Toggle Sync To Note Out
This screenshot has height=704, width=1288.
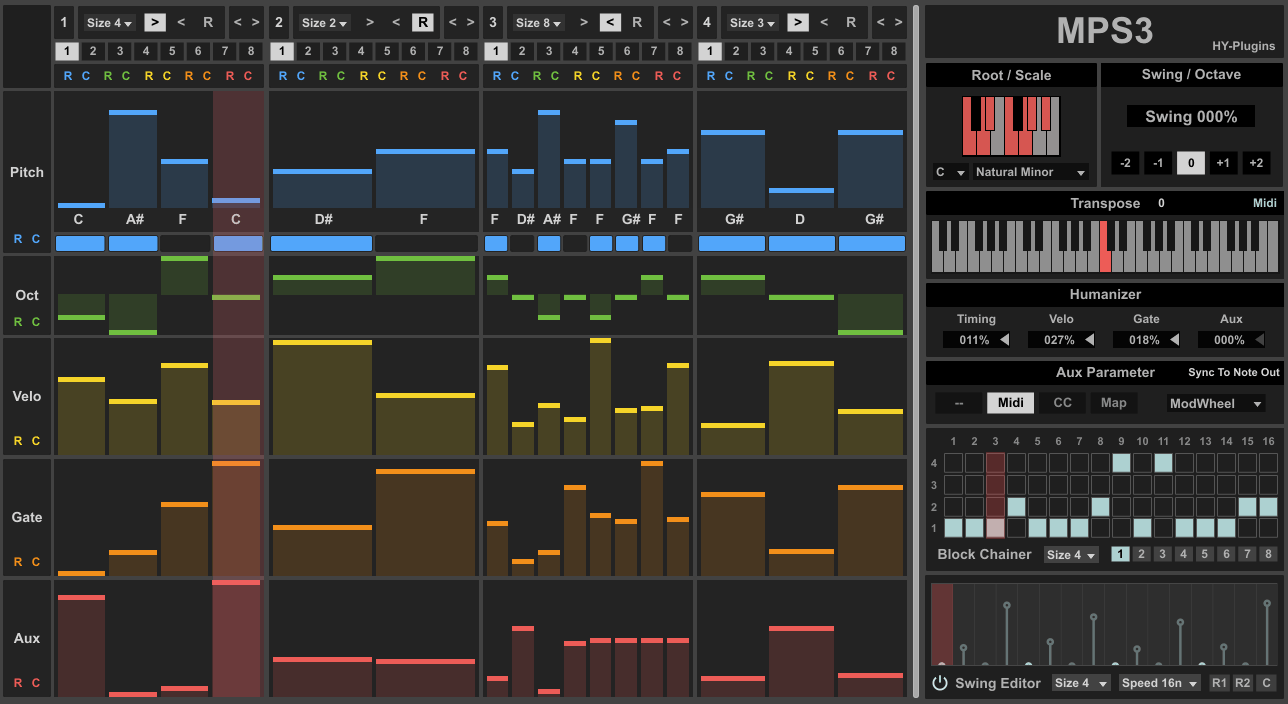(1233, 372)
